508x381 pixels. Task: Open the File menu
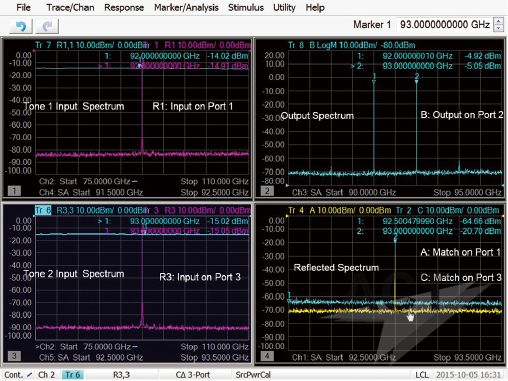coord(23,7)
